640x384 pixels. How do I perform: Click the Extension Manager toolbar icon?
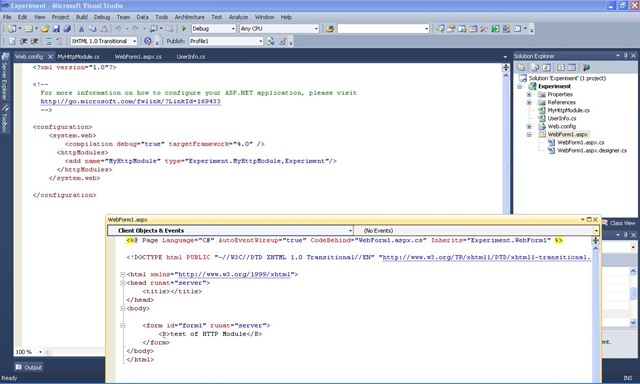click(x=506, y=29)
